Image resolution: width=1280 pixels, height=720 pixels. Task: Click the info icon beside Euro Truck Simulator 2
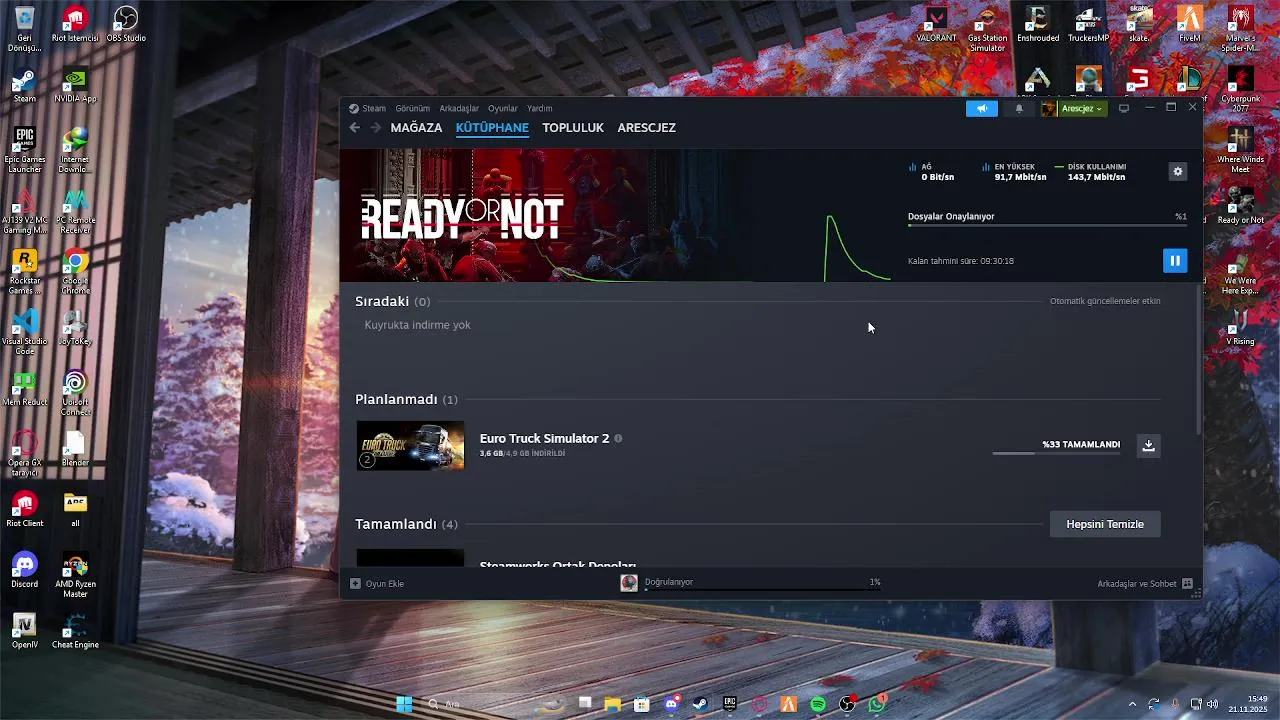(x=618, y=438)
